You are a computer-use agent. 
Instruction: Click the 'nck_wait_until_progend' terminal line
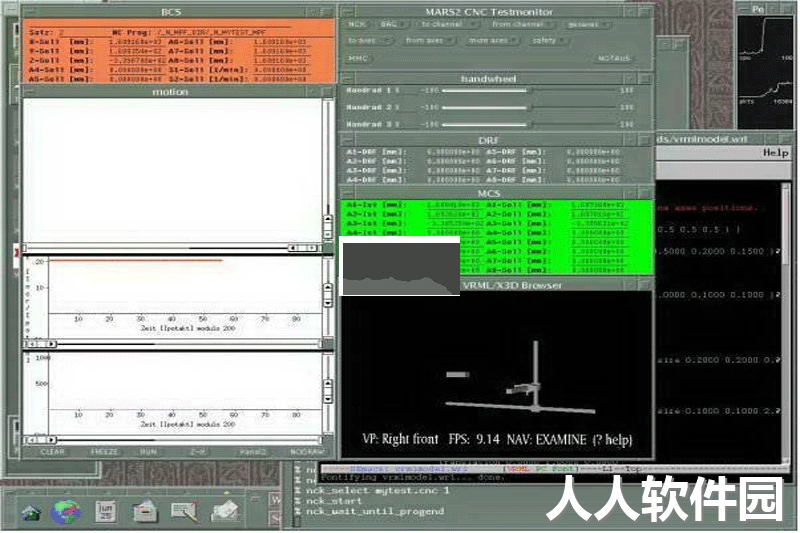(375, 511)
